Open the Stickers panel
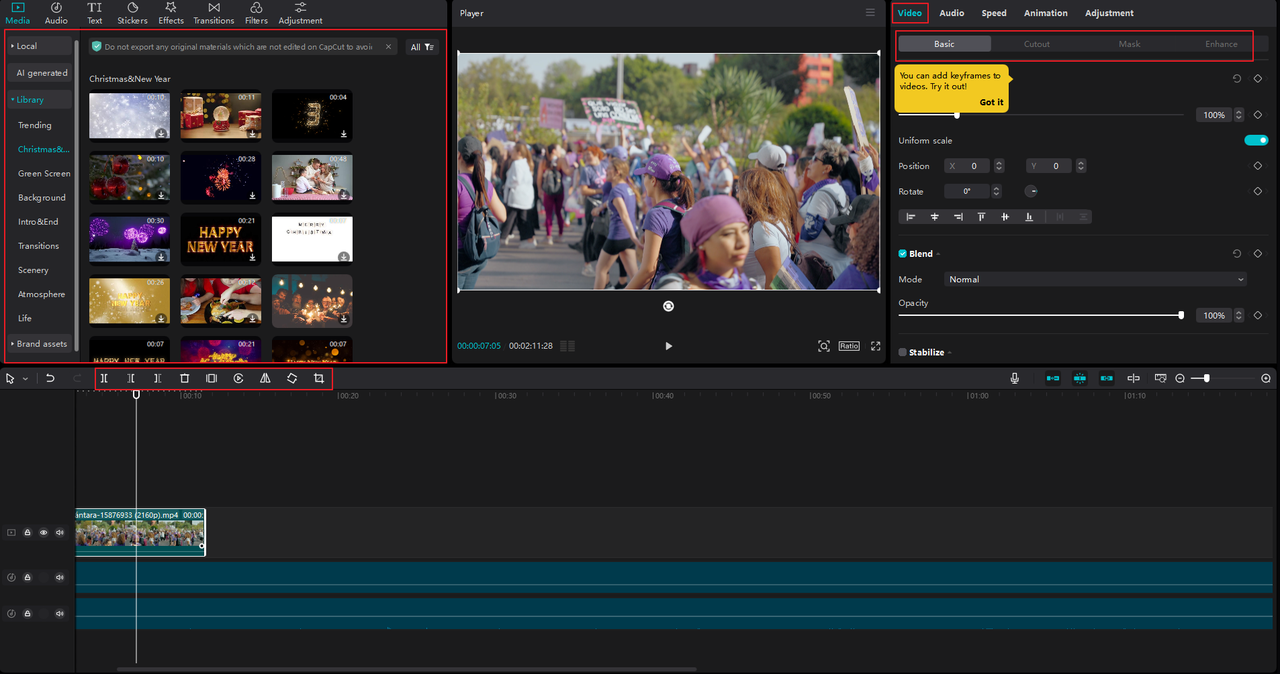The width and height of the screenshot is (1280, 674). [x=132, y=13]
